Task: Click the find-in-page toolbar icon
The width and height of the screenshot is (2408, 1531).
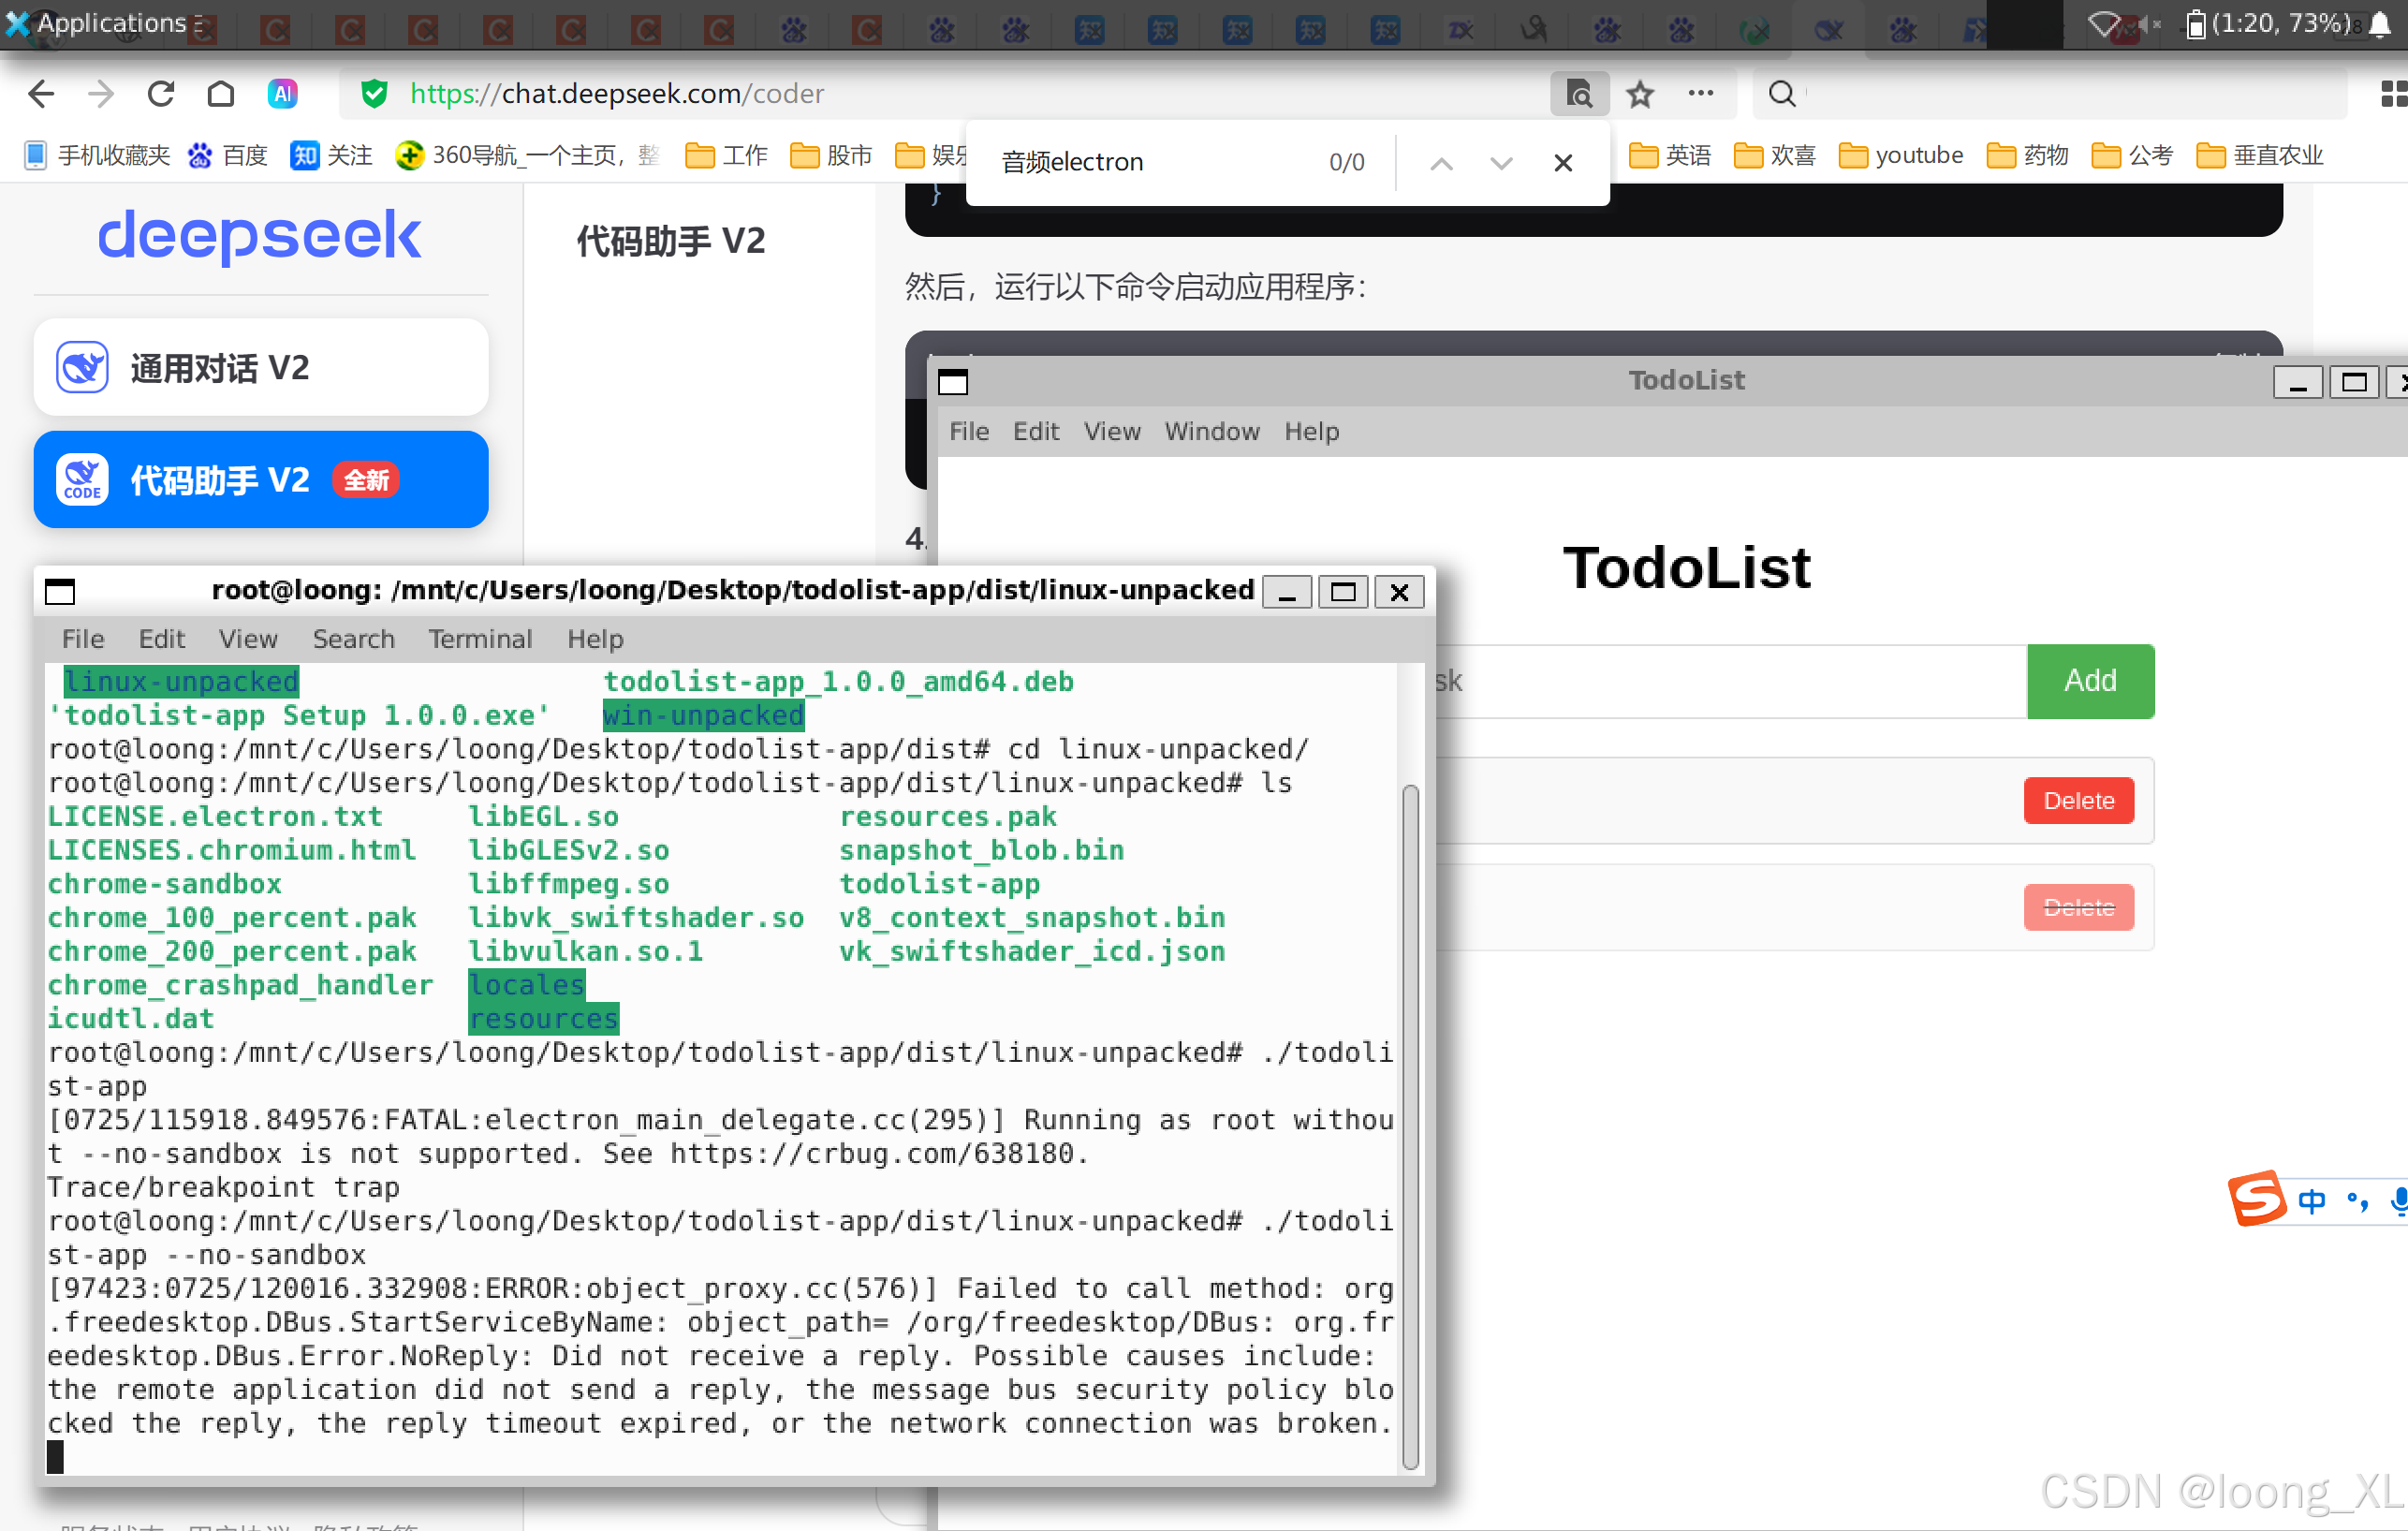Action: click(1579, 94)
